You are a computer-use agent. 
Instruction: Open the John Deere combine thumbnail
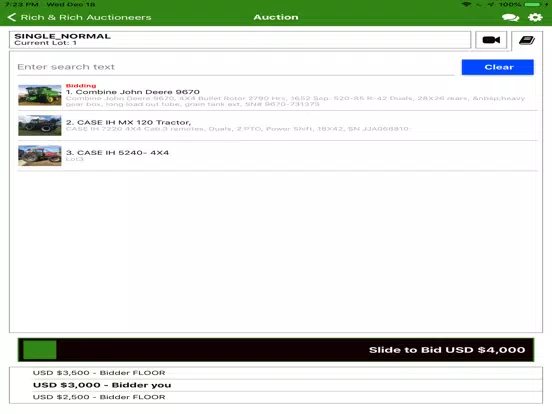click(40, 95)
